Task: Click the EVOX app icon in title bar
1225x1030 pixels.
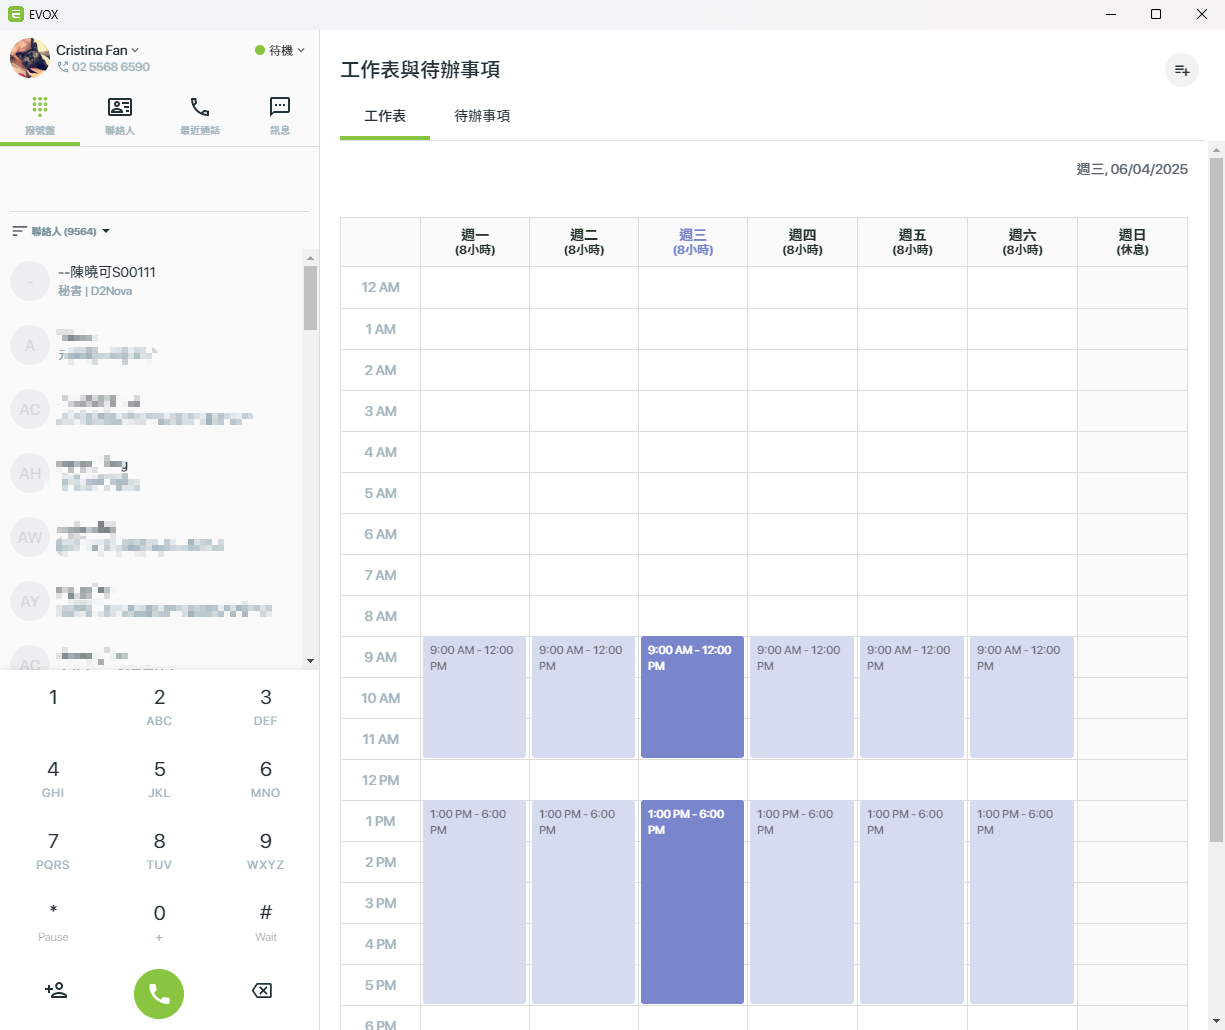Action: point(15,14)
